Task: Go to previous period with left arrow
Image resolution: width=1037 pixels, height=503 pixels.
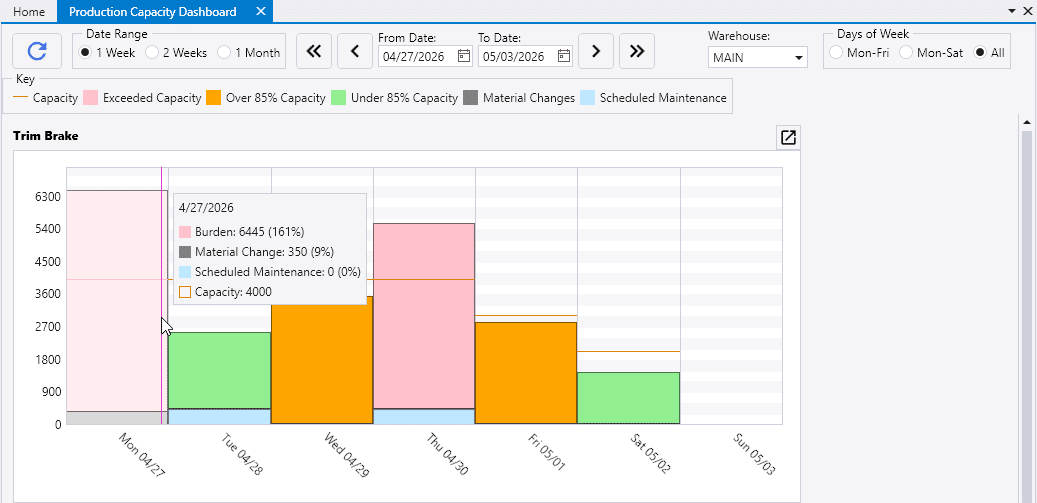Action: click(x=354, y=50)
